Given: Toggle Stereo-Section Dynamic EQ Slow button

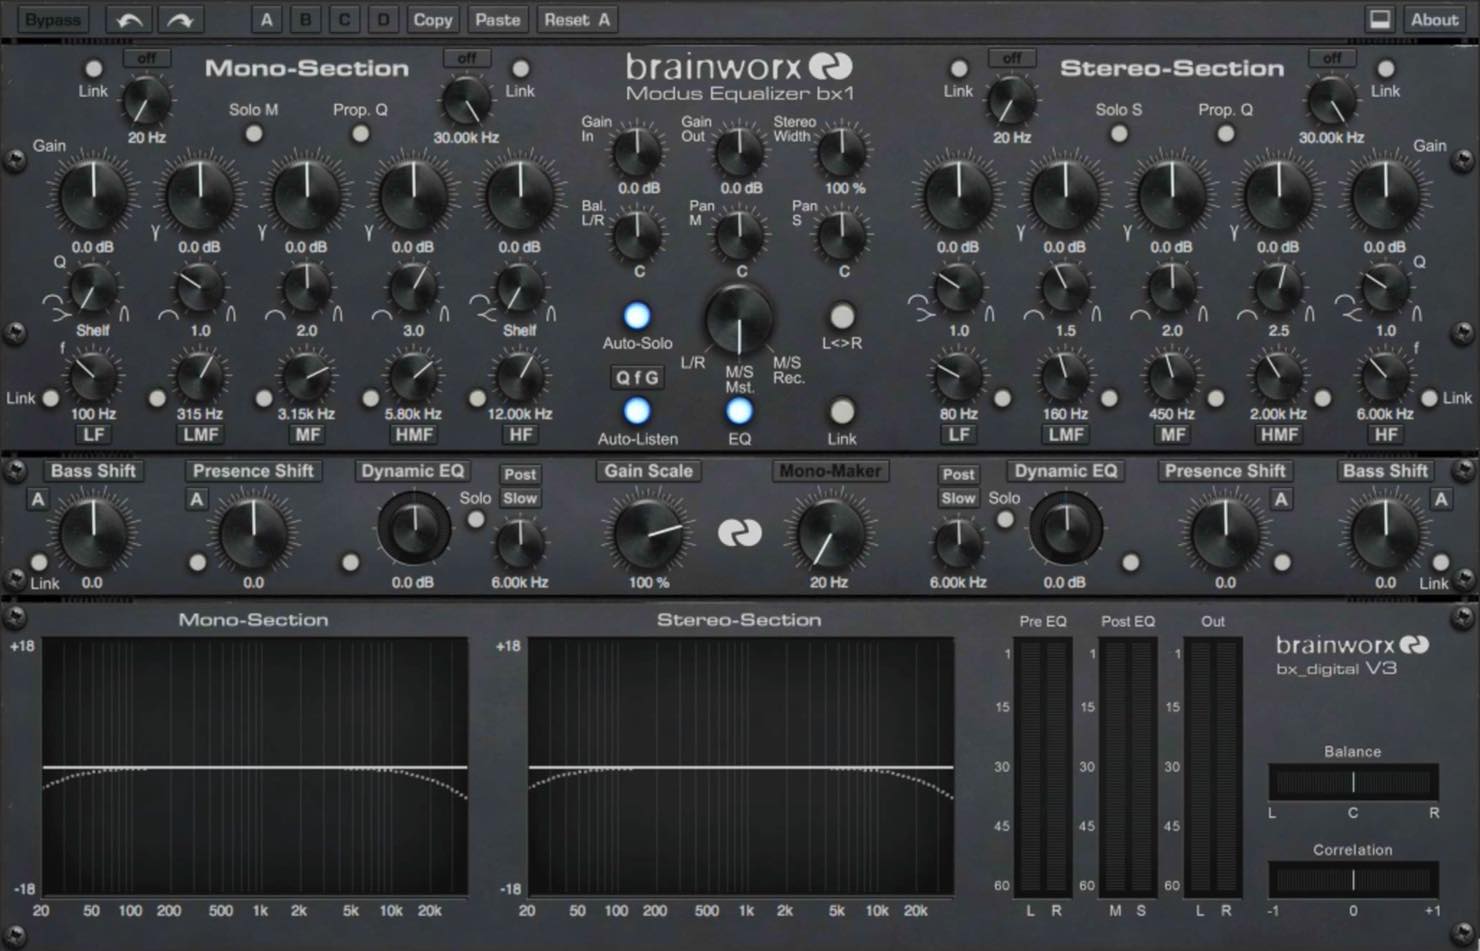Looking at the screenshot, I should 958,498.
